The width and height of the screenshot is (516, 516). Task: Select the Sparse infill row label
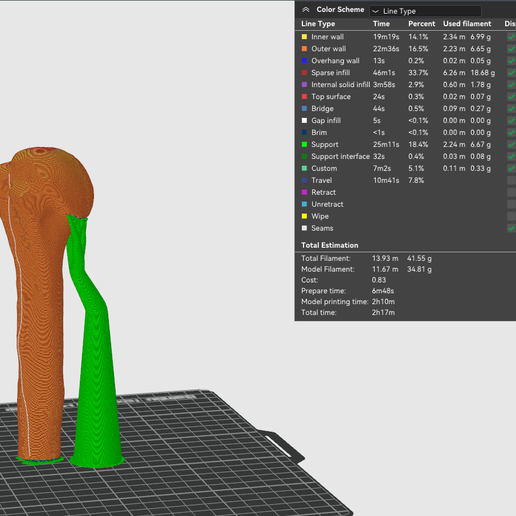330,73
